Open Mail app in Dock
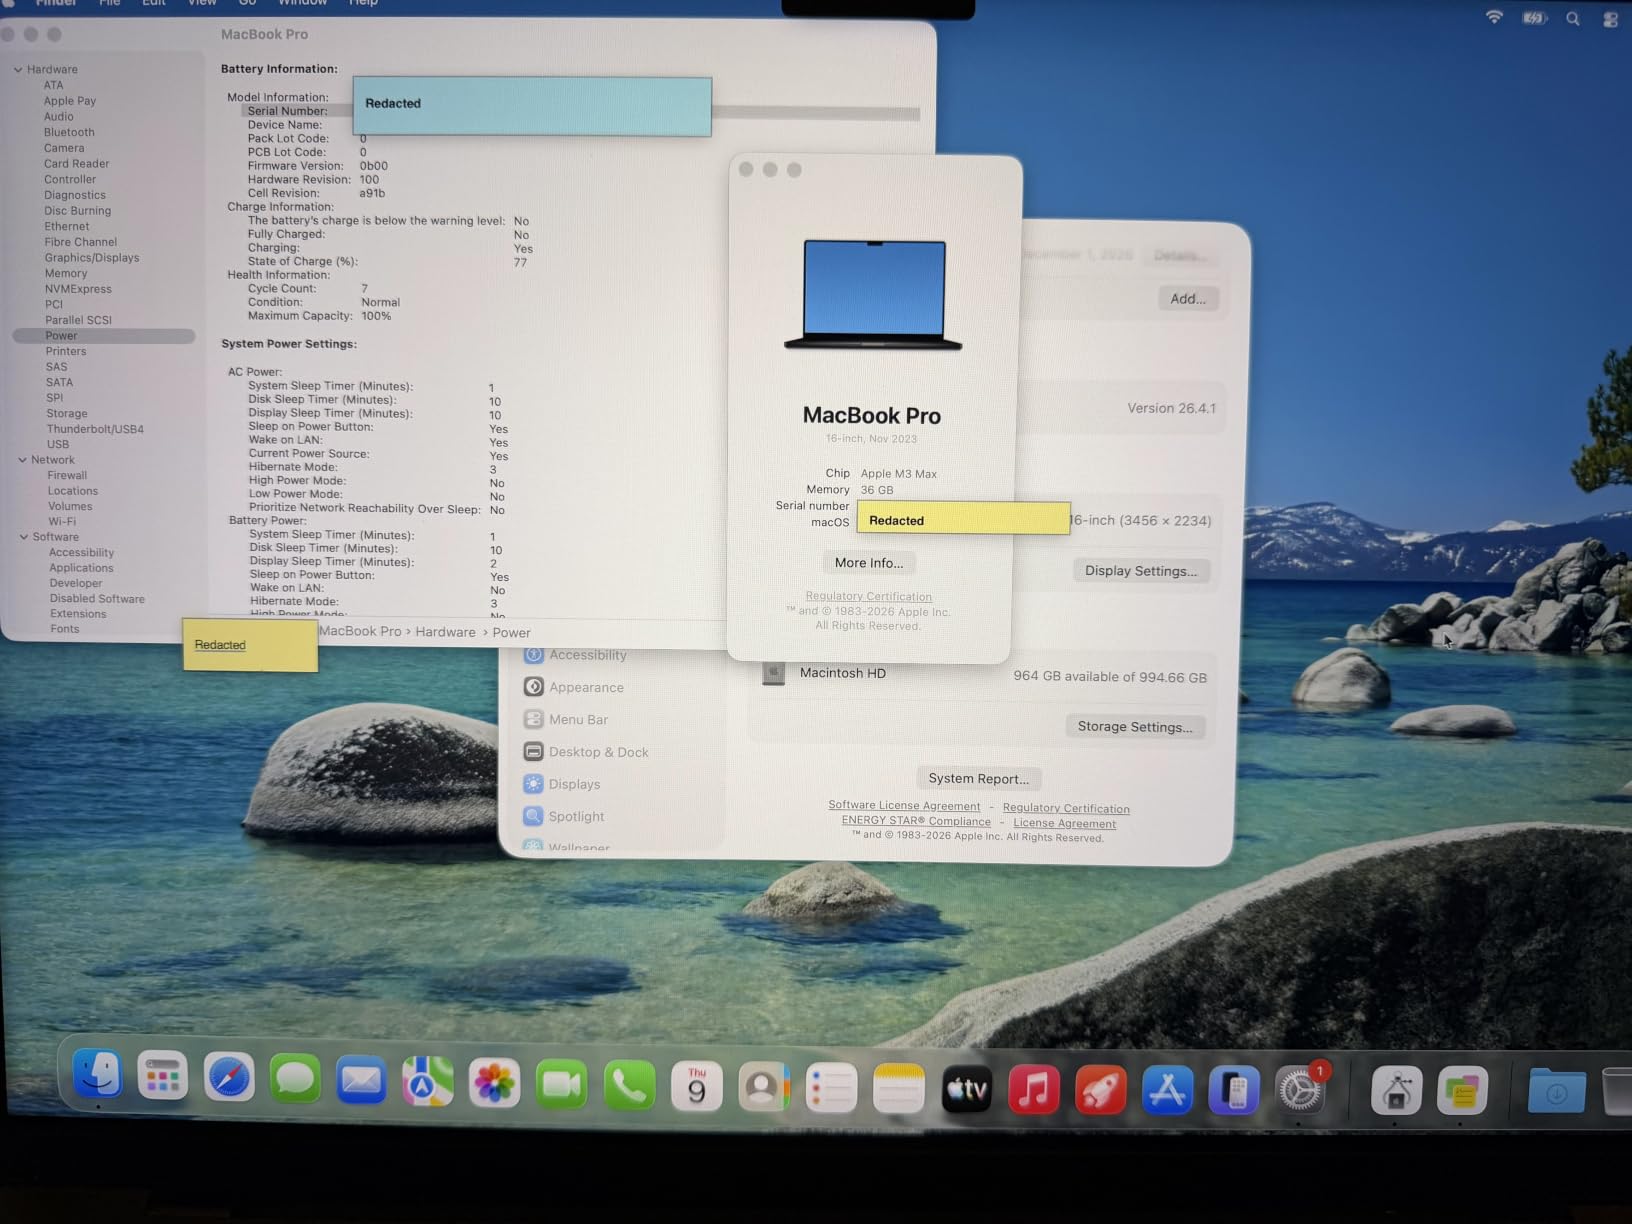 click(x=361, y=1081)
